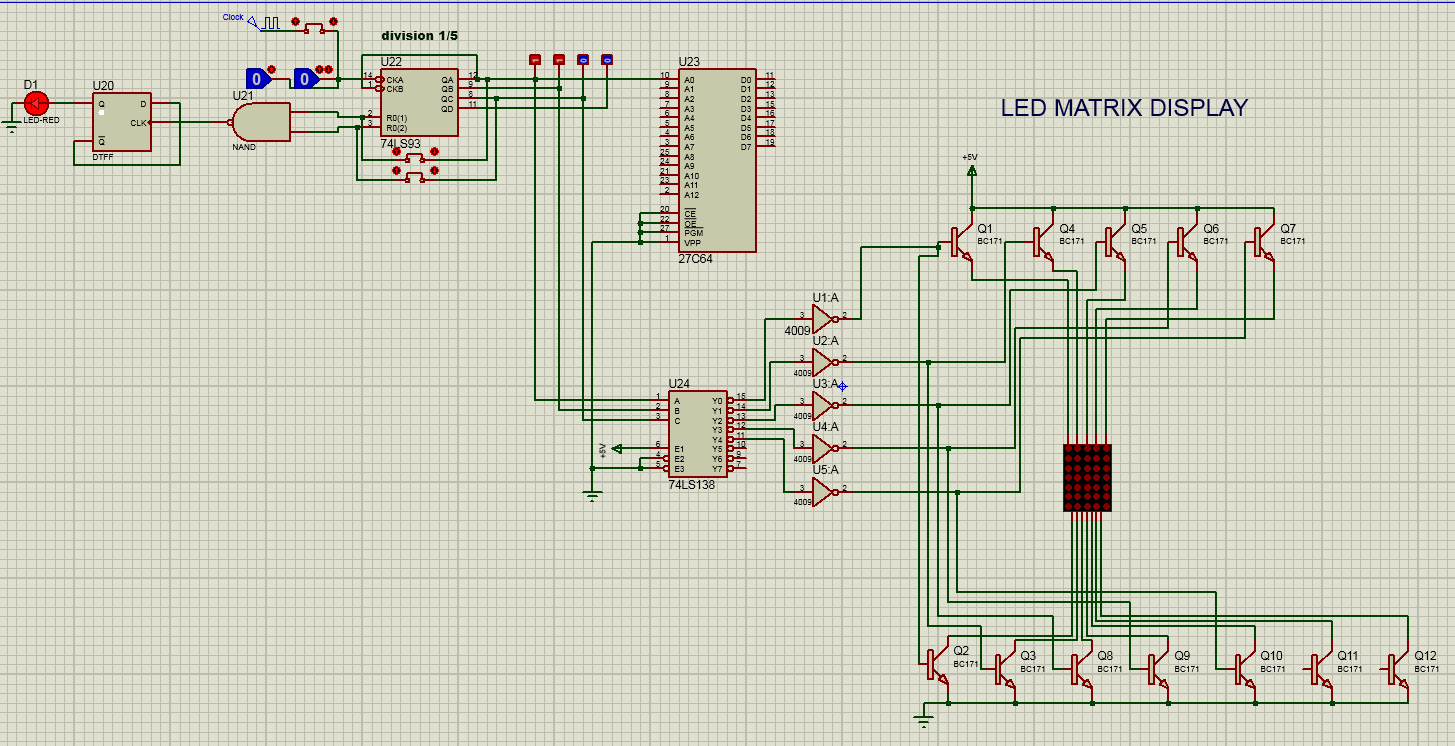The width and height of the screenshot is (1455, 746).
Task: Click the 'DTFF' part label
Action: [103, 156]
